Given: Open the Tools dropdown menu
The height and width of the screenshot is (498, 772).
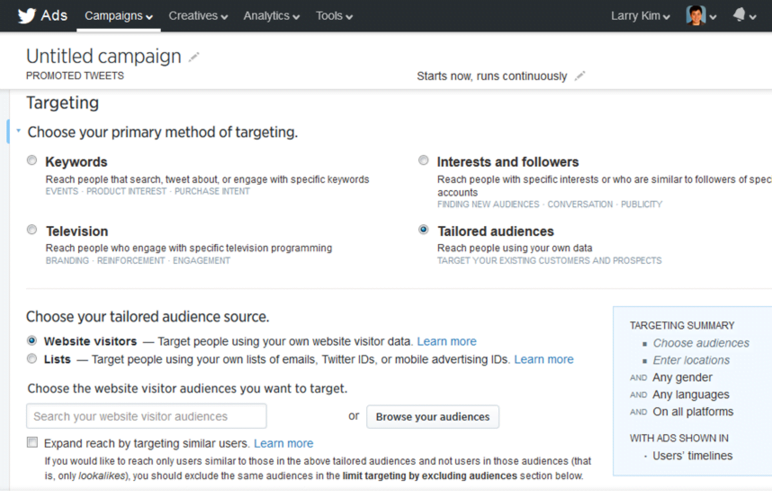Looking at the screenshot, I should click(334, 16).
